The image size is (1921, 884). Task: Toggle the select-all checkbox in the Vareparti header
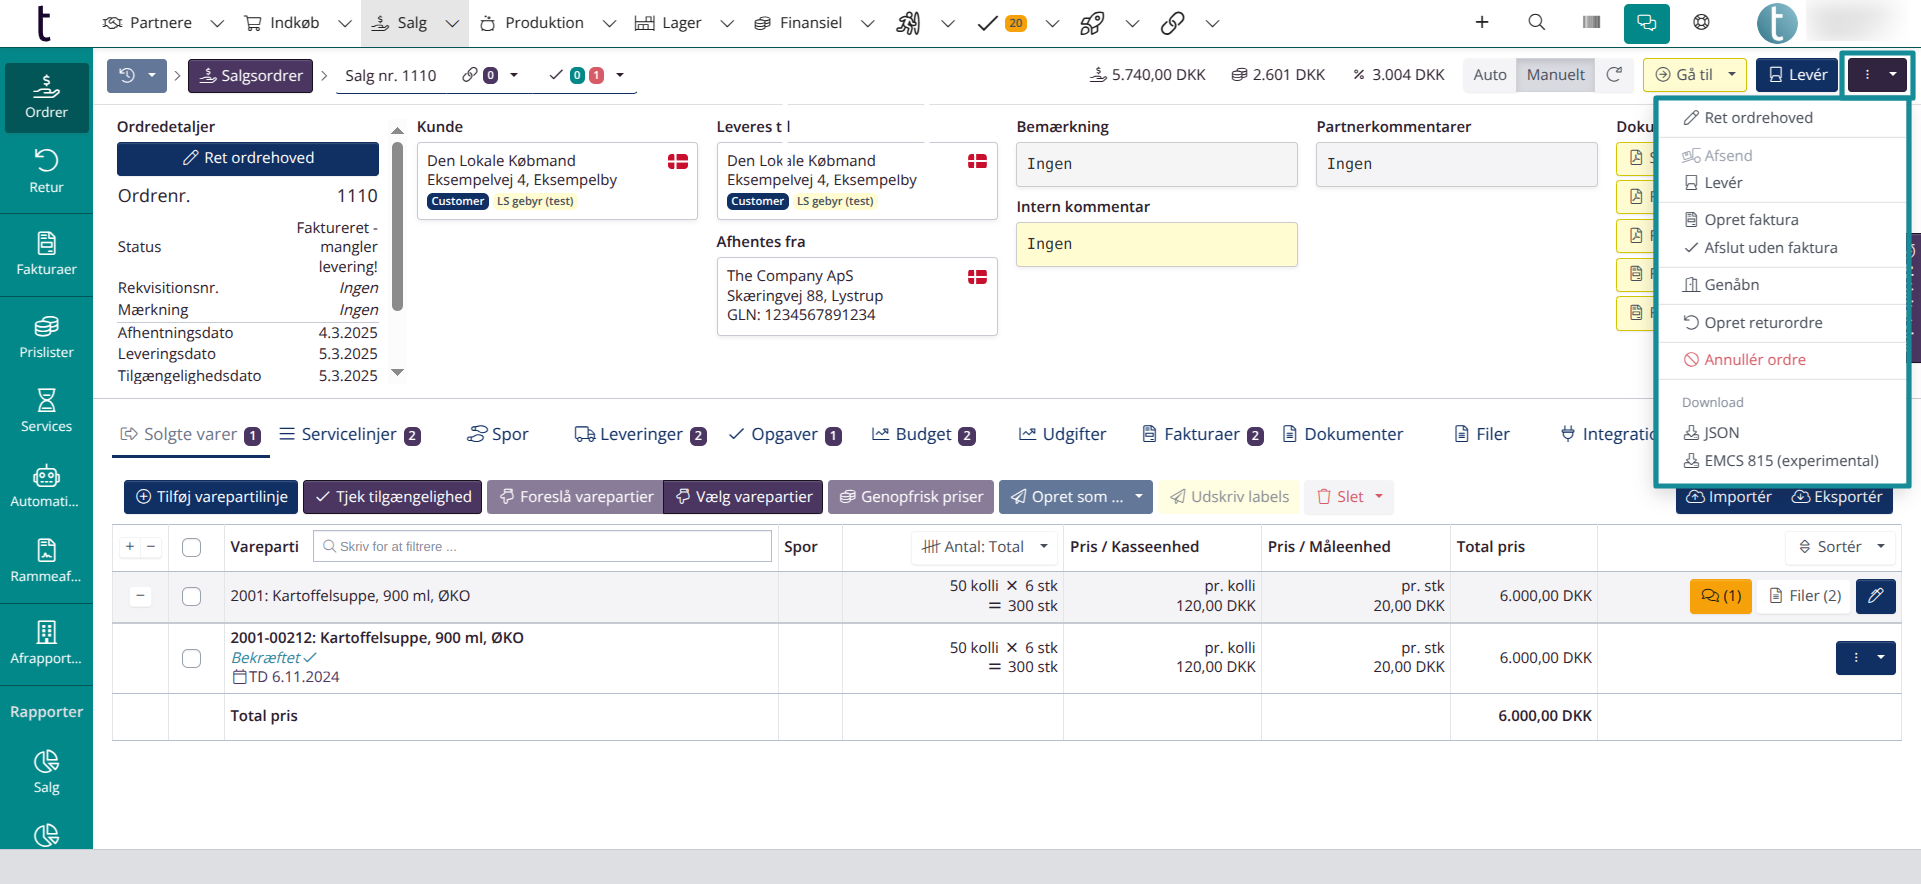(192, 547)
